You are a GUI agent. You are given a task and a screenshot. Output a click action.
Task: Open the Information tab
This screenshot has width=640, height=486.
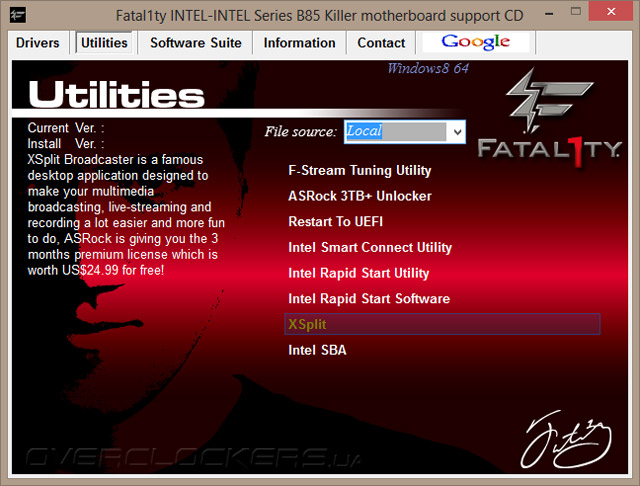(299, 43)
